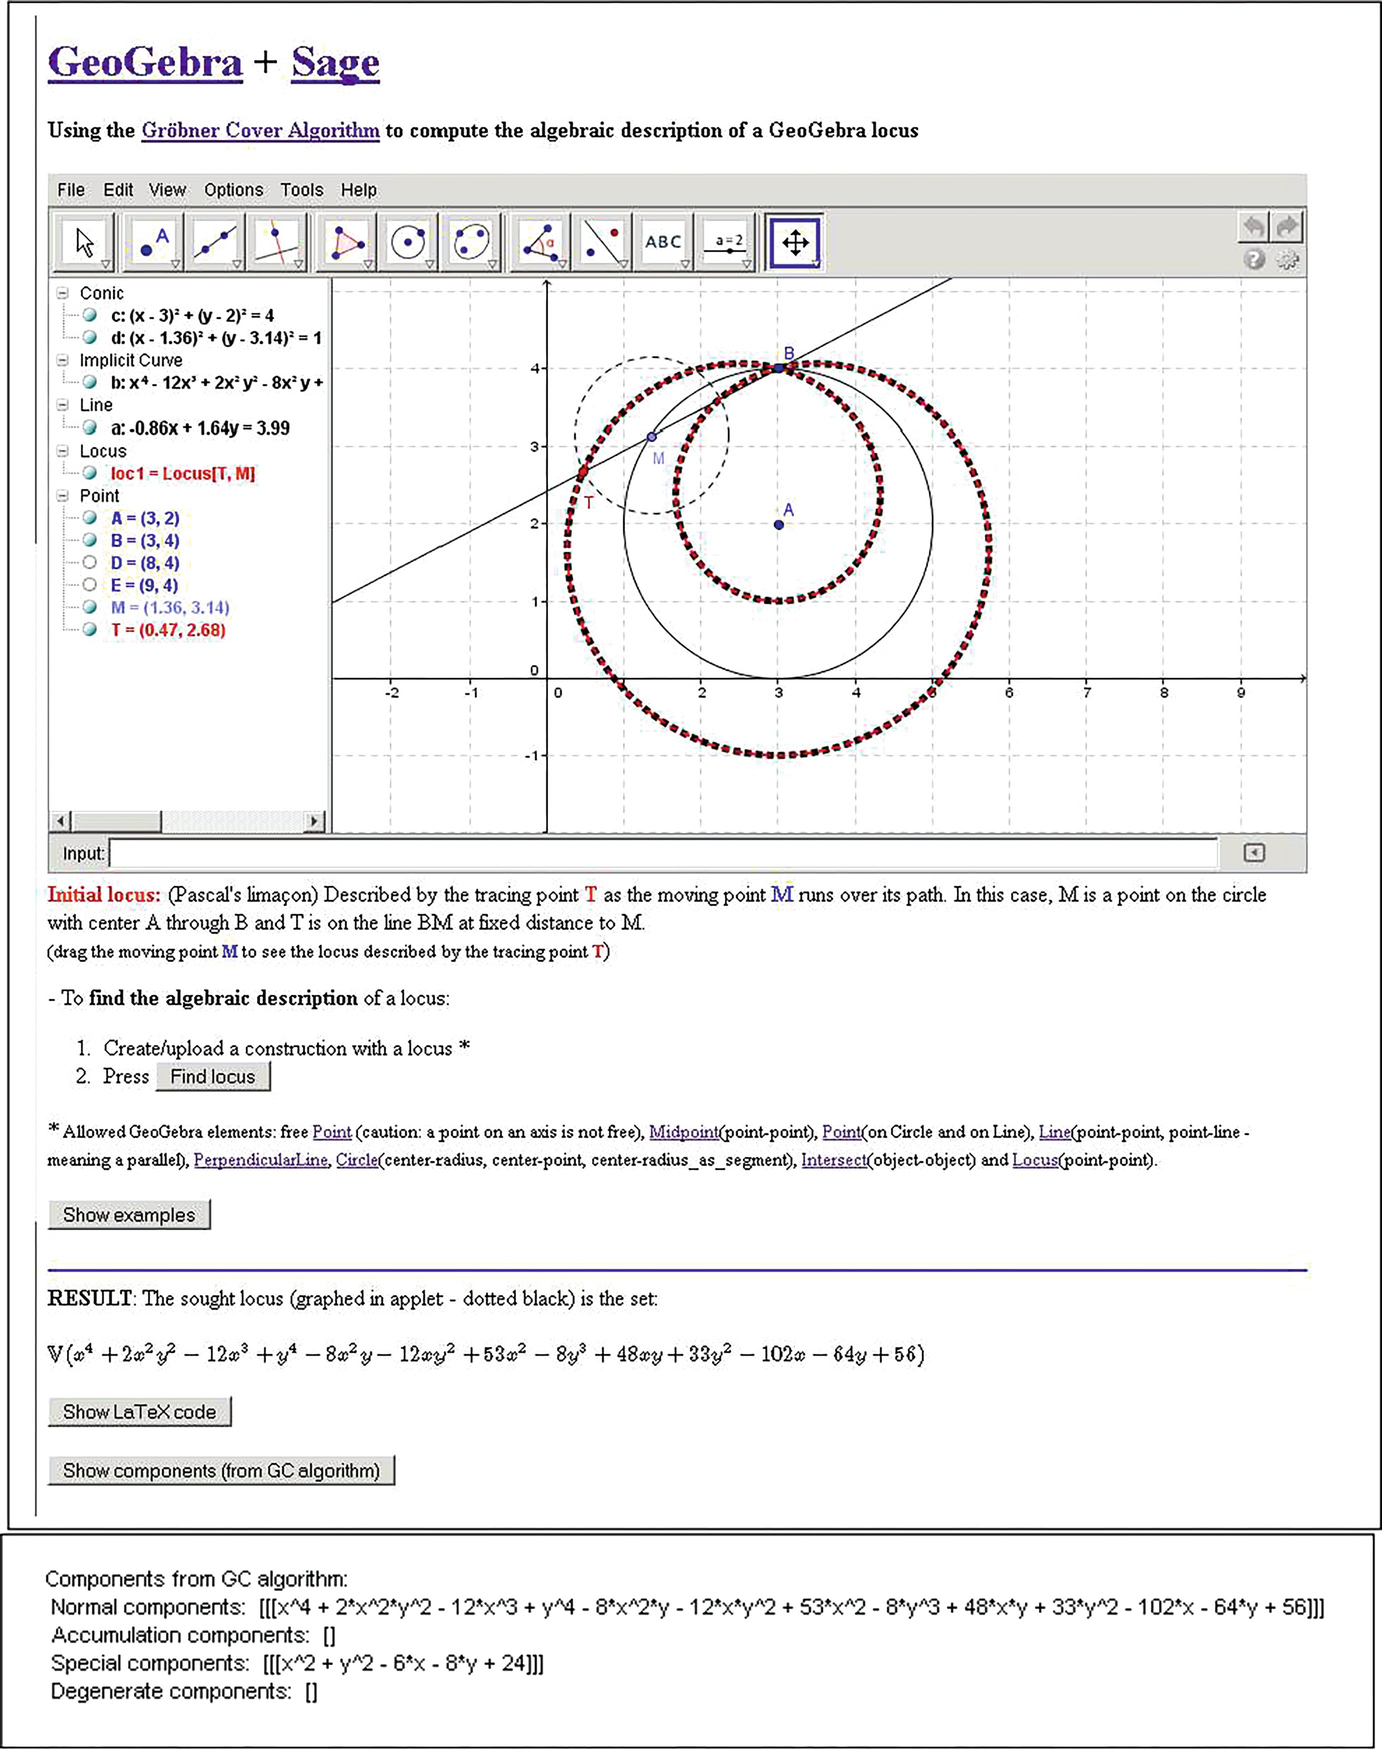Open the Midpoint documentation link

(x=683, y=1132)
